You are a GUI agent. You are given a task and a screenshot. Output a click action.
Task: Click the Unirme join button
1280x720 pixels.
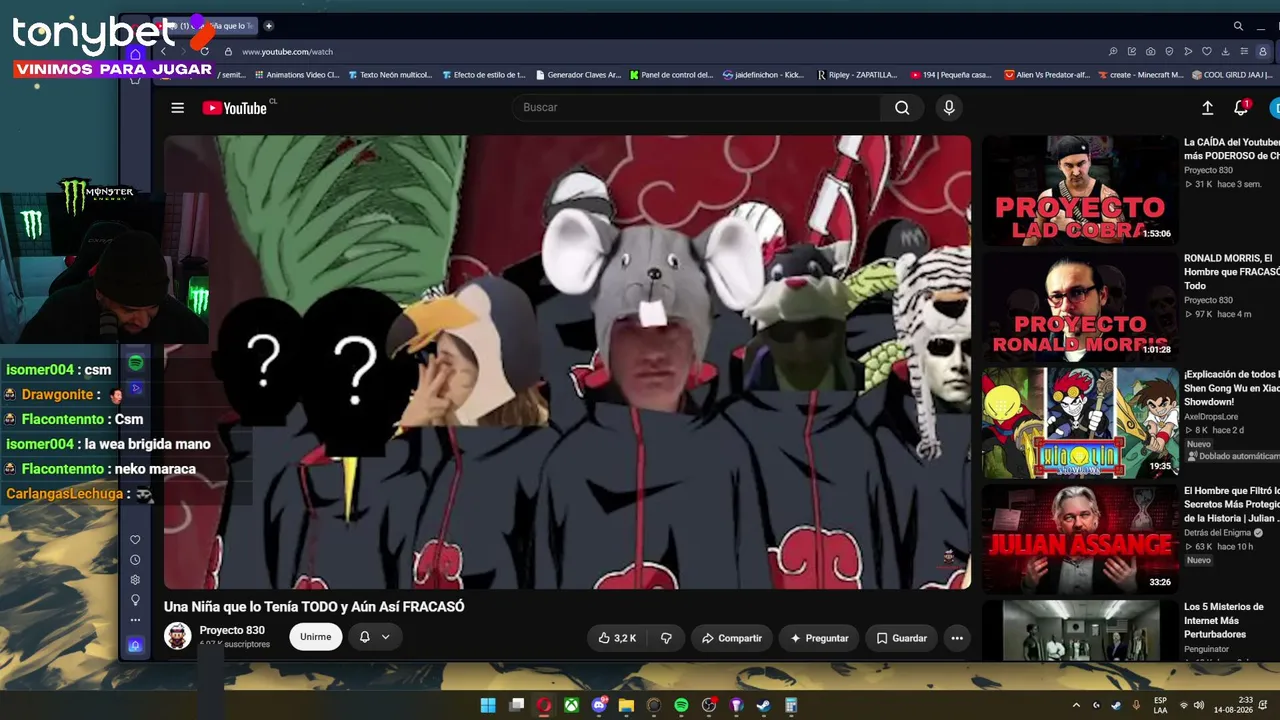tap(315, 637)
